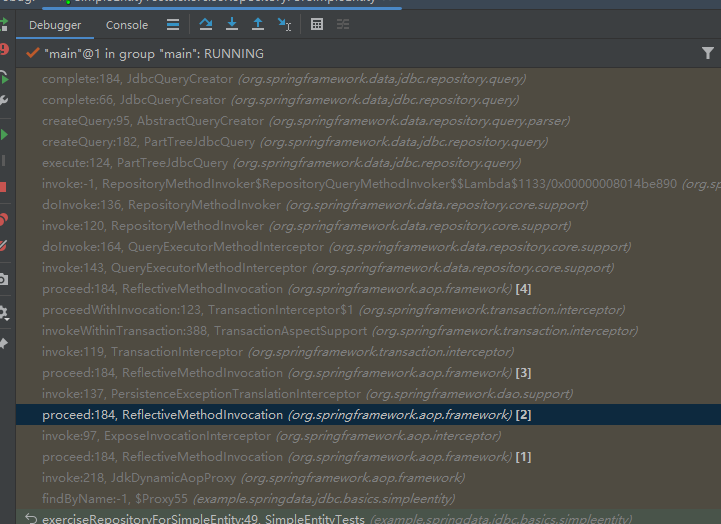Select frame invoke:120, RepositoryMethodInvoker

pyautogui.click(x=368, y=226)
